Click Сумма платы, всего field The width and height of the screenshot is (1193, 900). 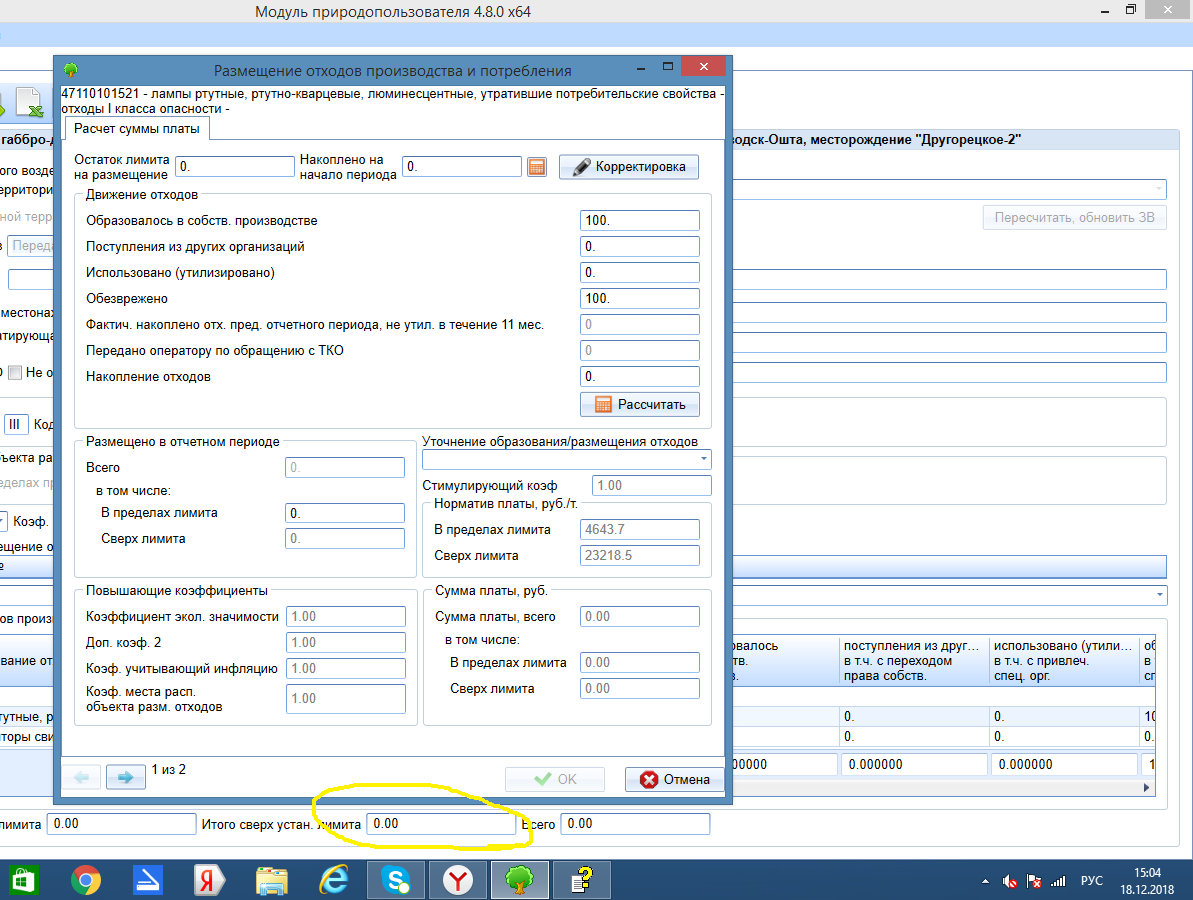[639, 616]
